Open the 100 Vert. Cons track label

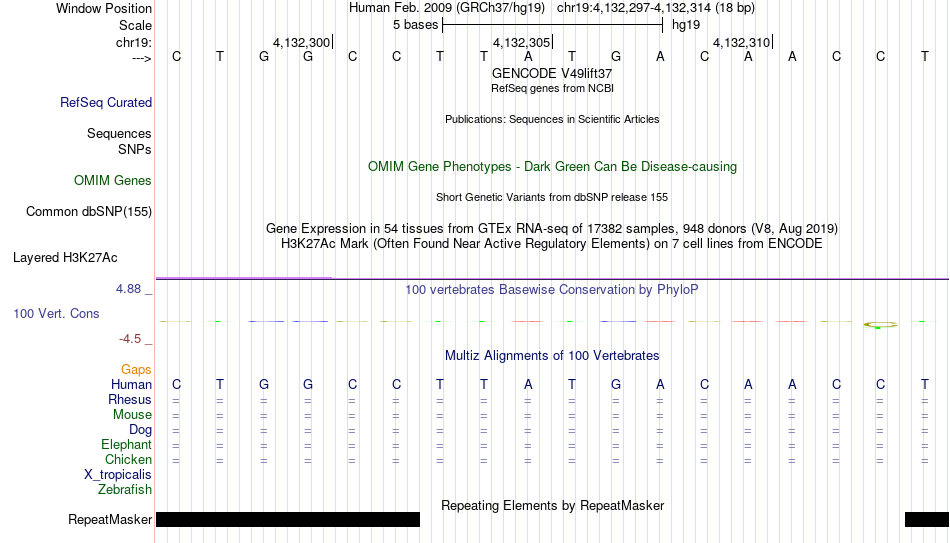[x=56, y=313]
